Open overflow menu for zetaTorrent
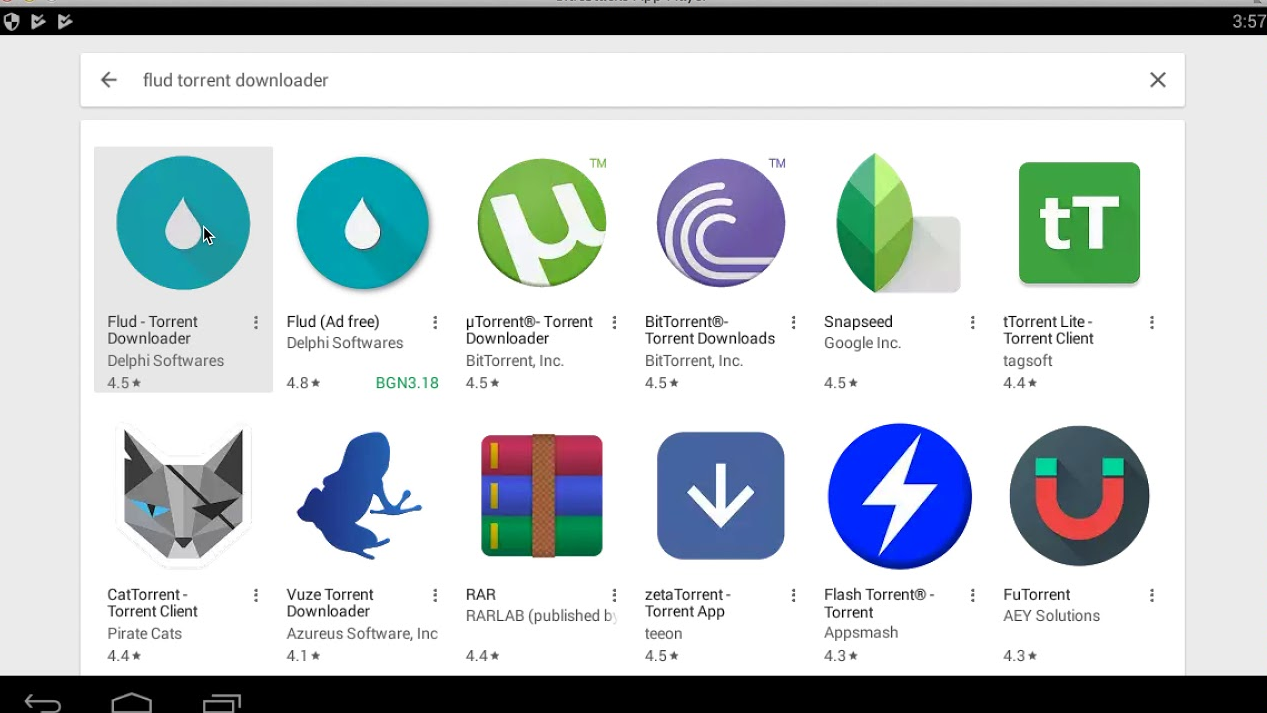1267x713 pixels. pos(794,595)
